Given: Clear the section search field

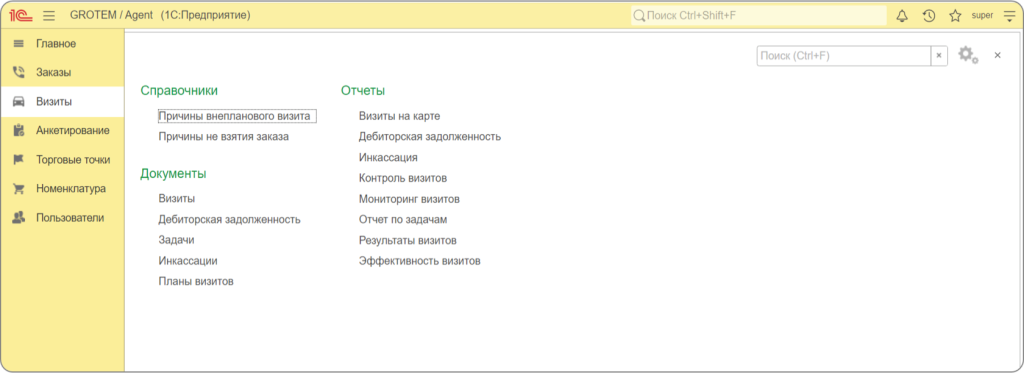Looking at the screenshot, I should 939,56.
